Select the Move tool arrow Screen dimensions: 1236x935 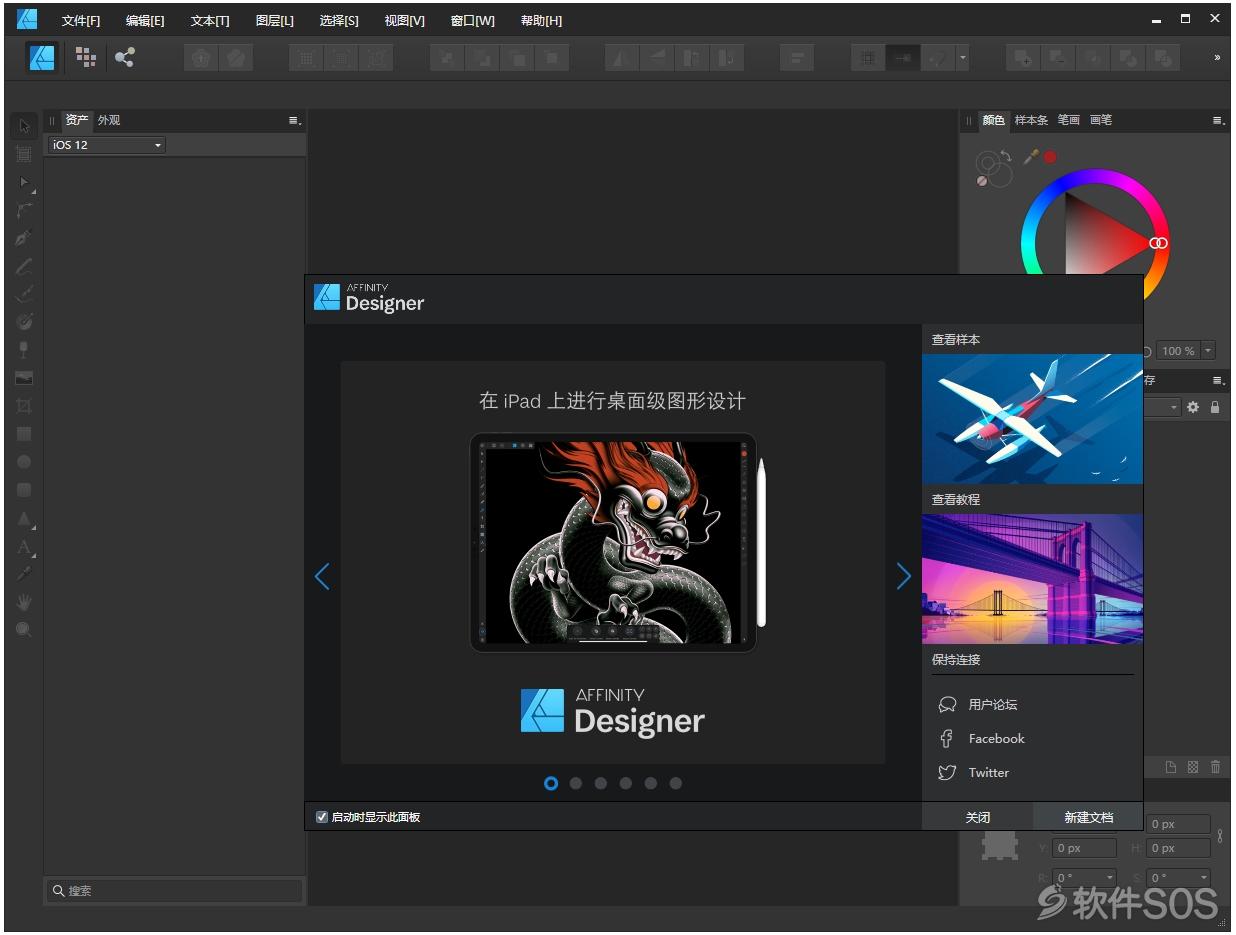click(x=24, y=126)
